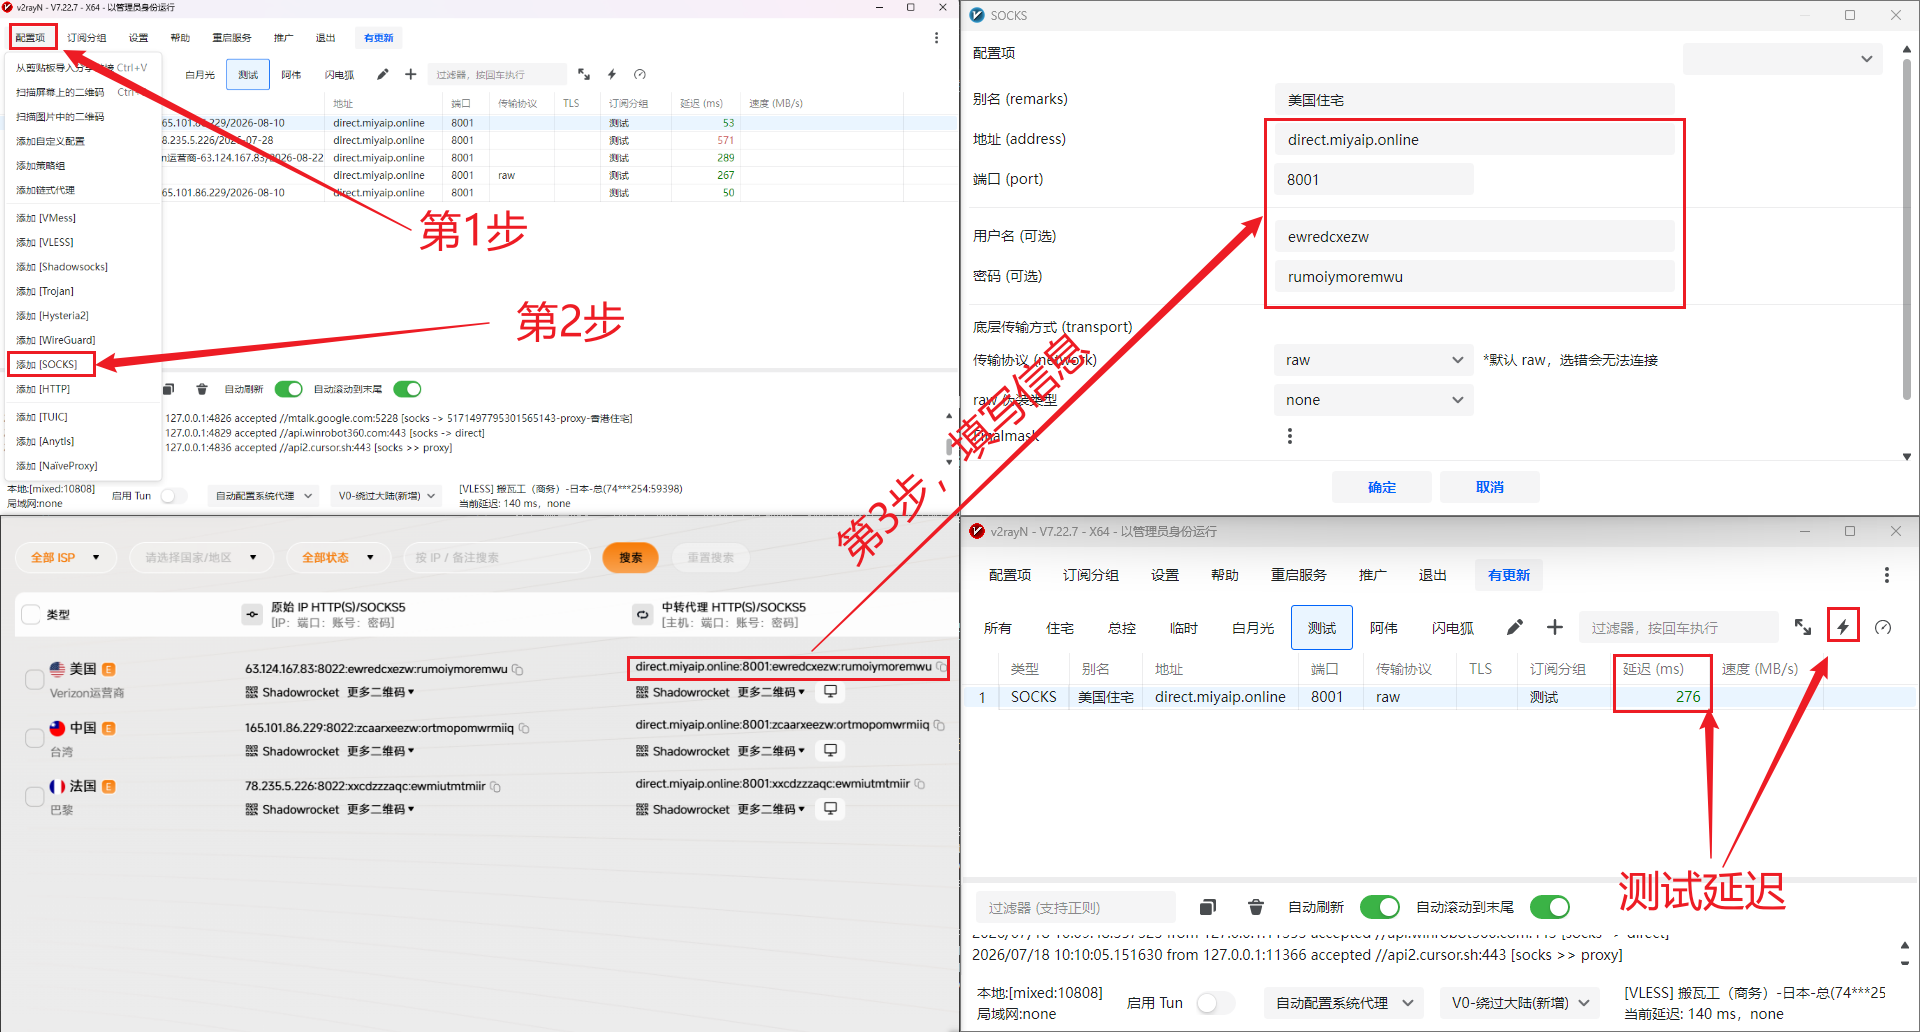Copy the 63.124.167.83:8022 original IP string
Image resolution: width=1920 pixels, height=1032 pixels.
(518, 670)
